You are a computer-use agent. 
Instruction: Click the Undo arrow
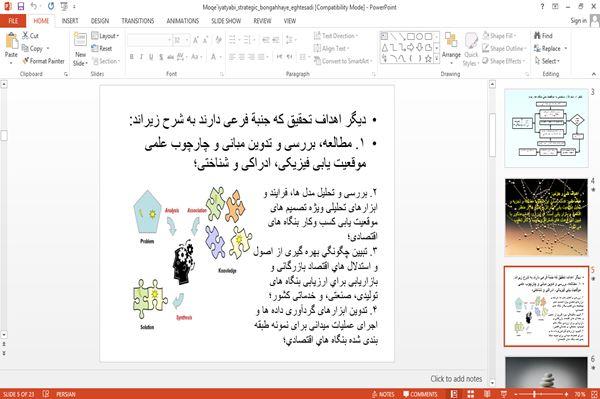(x=34, y=7)
